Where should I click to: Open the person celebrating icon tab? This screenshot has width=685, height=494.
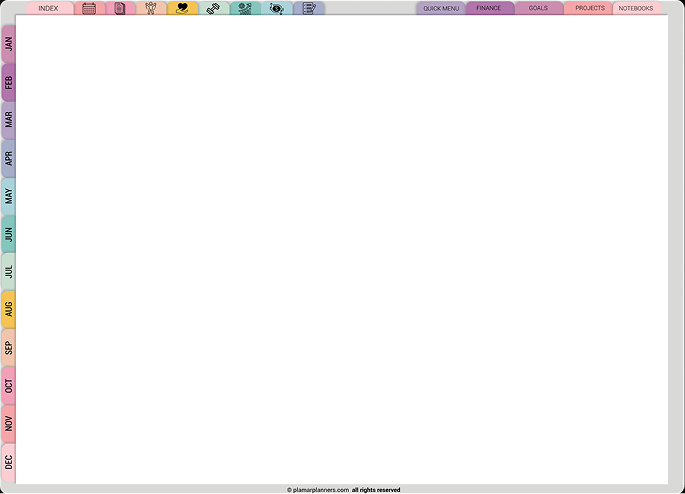151,8
